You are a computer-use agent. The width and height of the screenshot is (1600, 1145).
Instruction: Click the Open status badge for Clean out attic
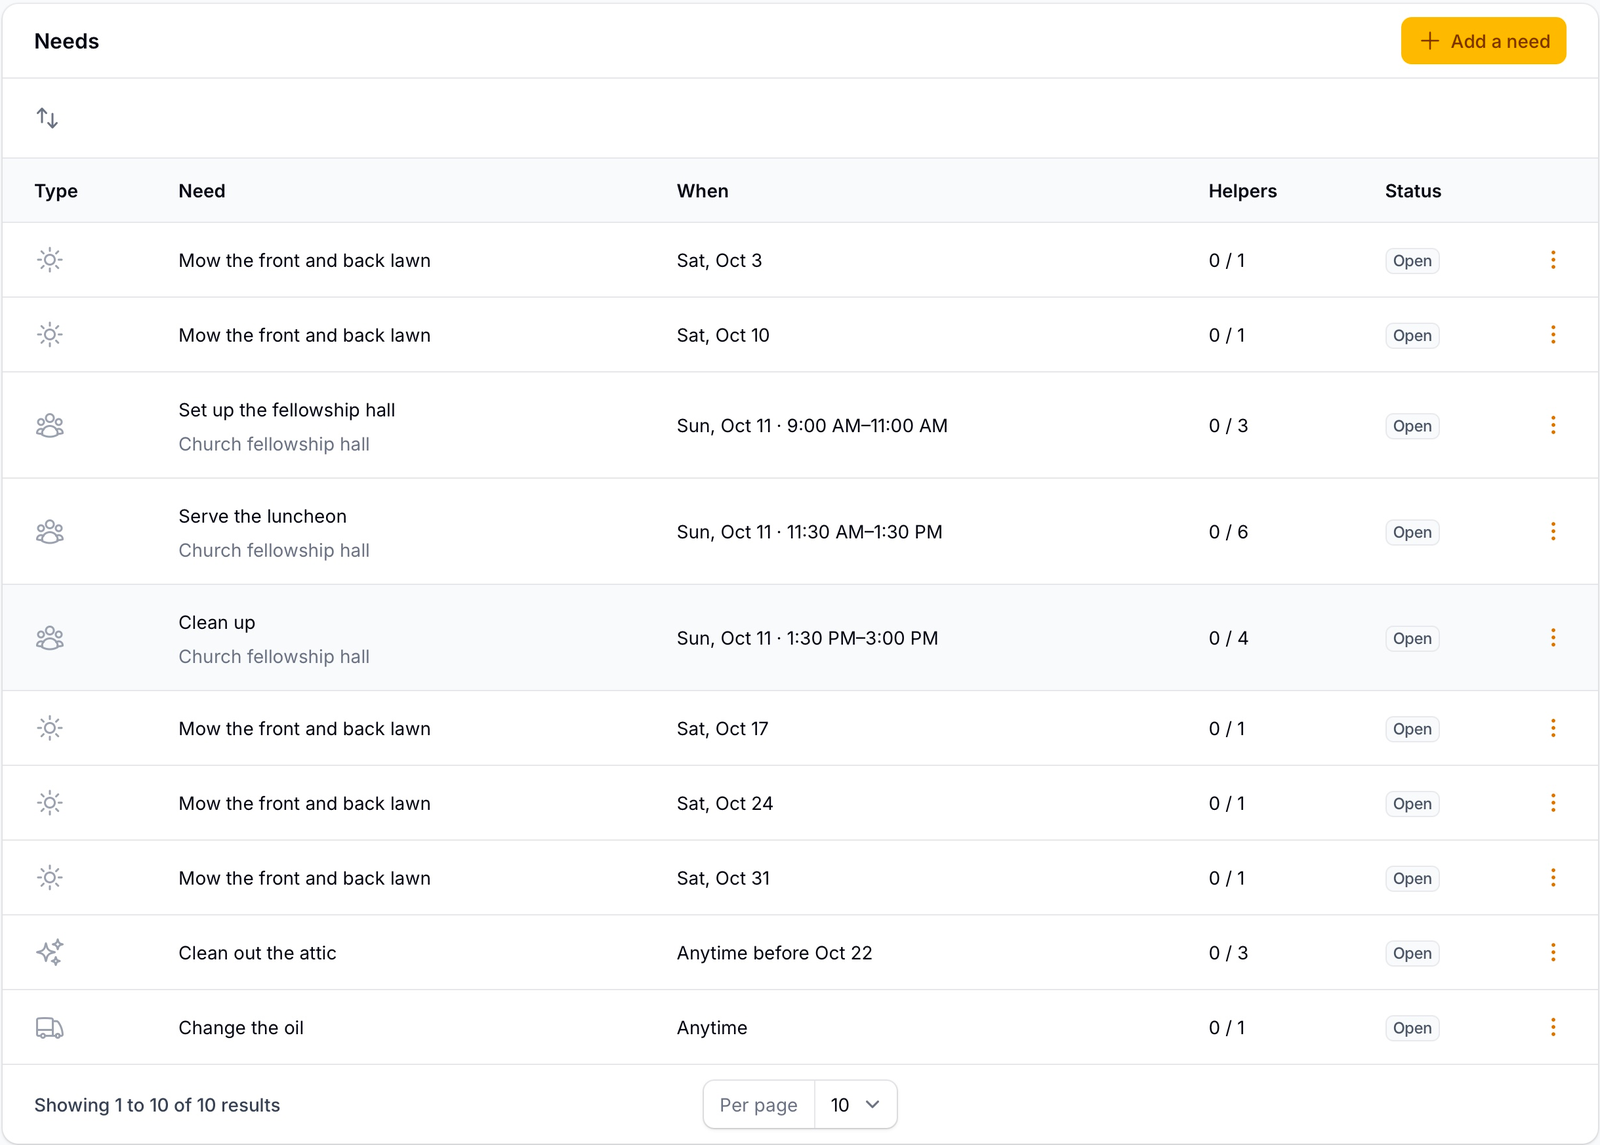(x=1412, y=953)
